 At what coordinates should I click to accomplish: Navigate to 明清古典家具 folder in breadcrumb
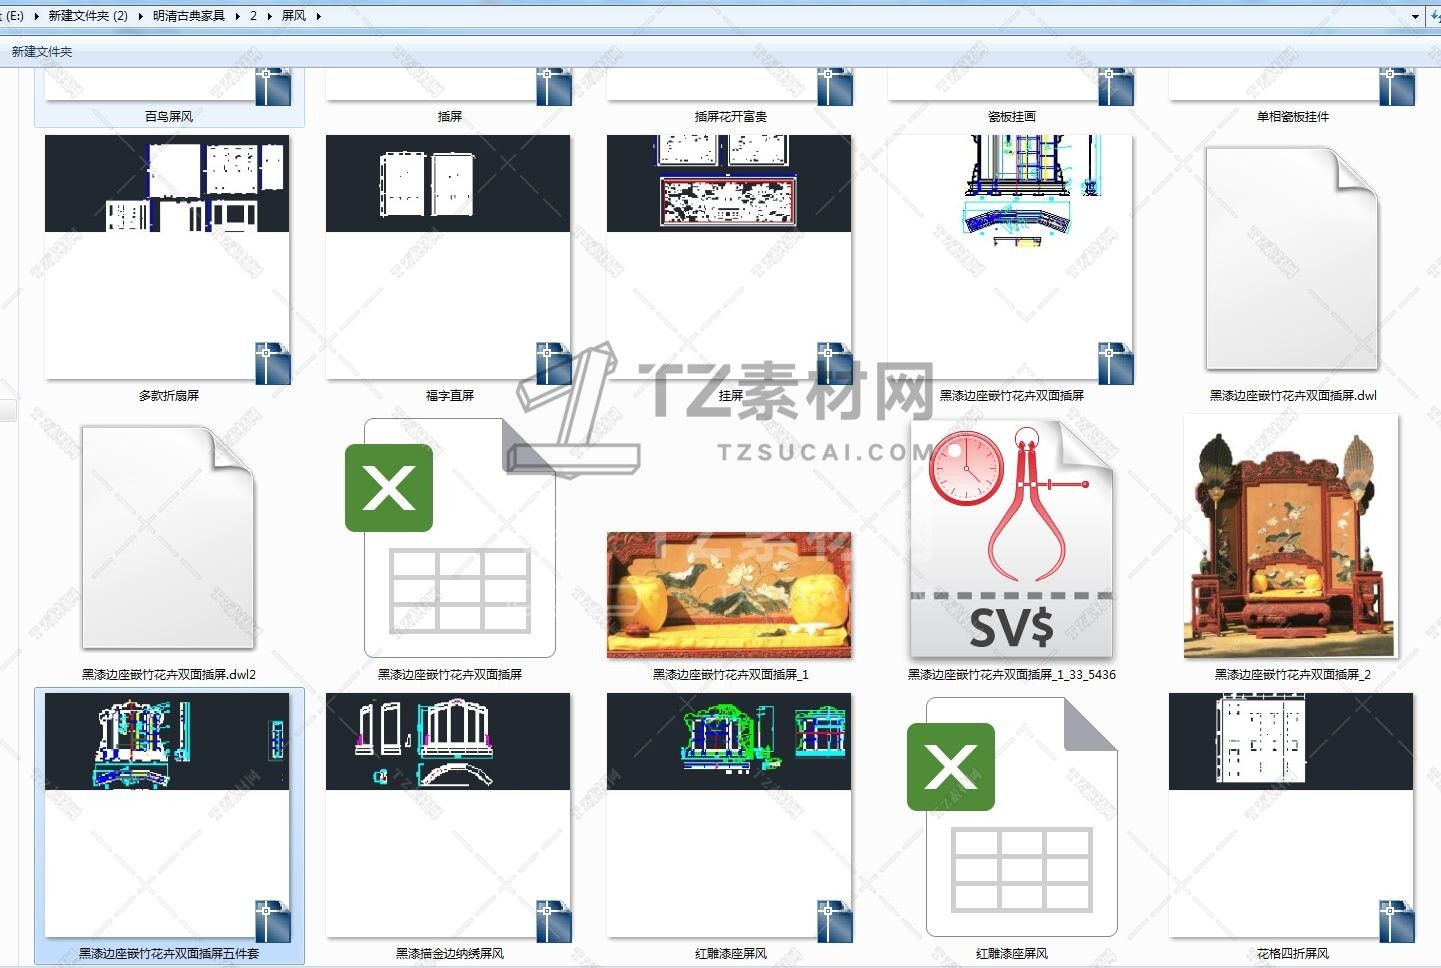189,16
